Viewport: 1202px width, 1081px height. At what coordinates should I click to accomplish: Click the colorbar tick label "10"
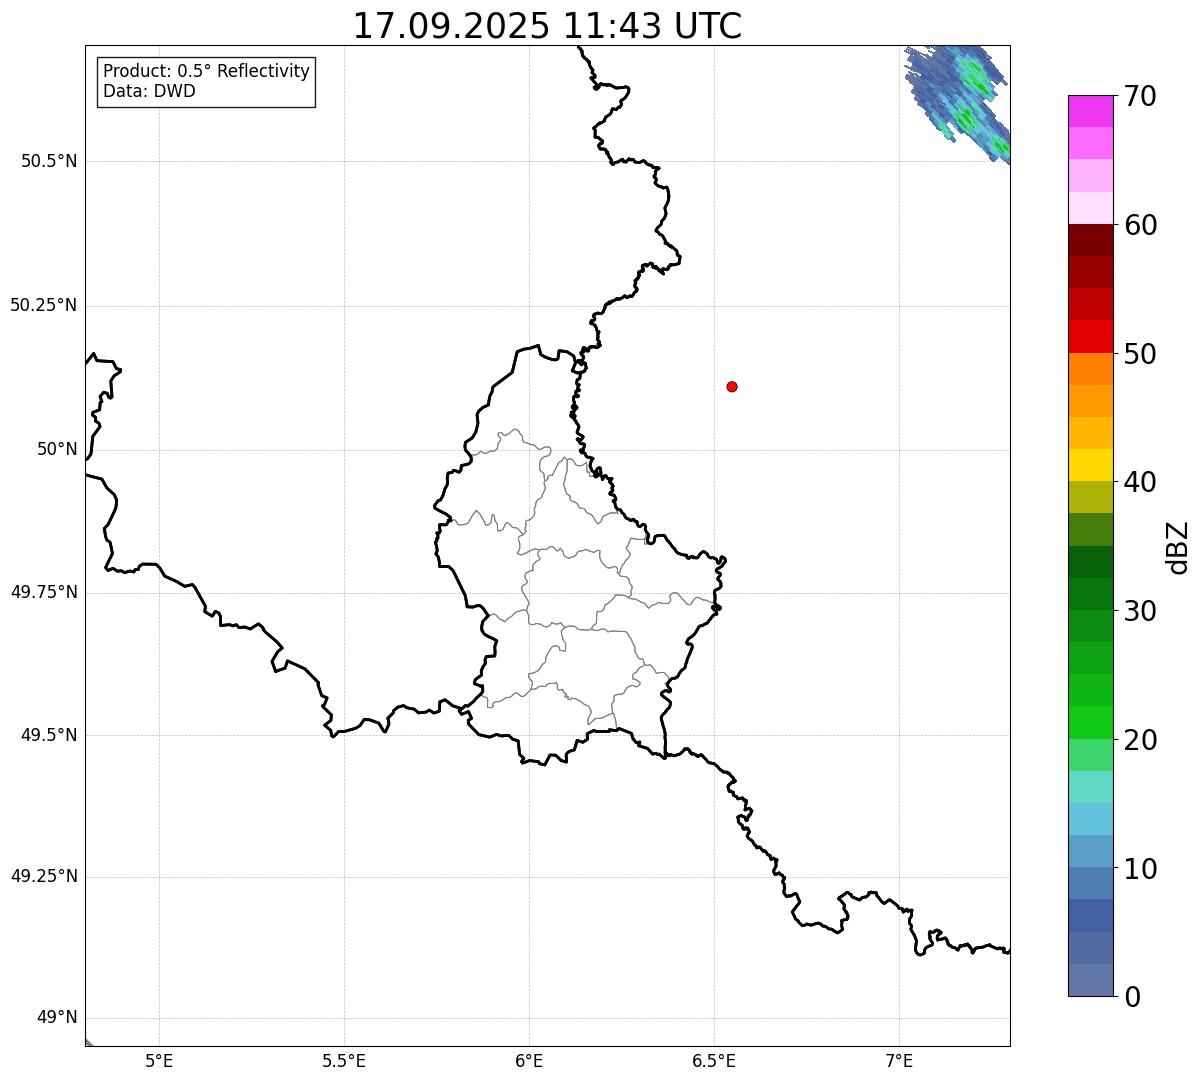tap(1140, 868)
